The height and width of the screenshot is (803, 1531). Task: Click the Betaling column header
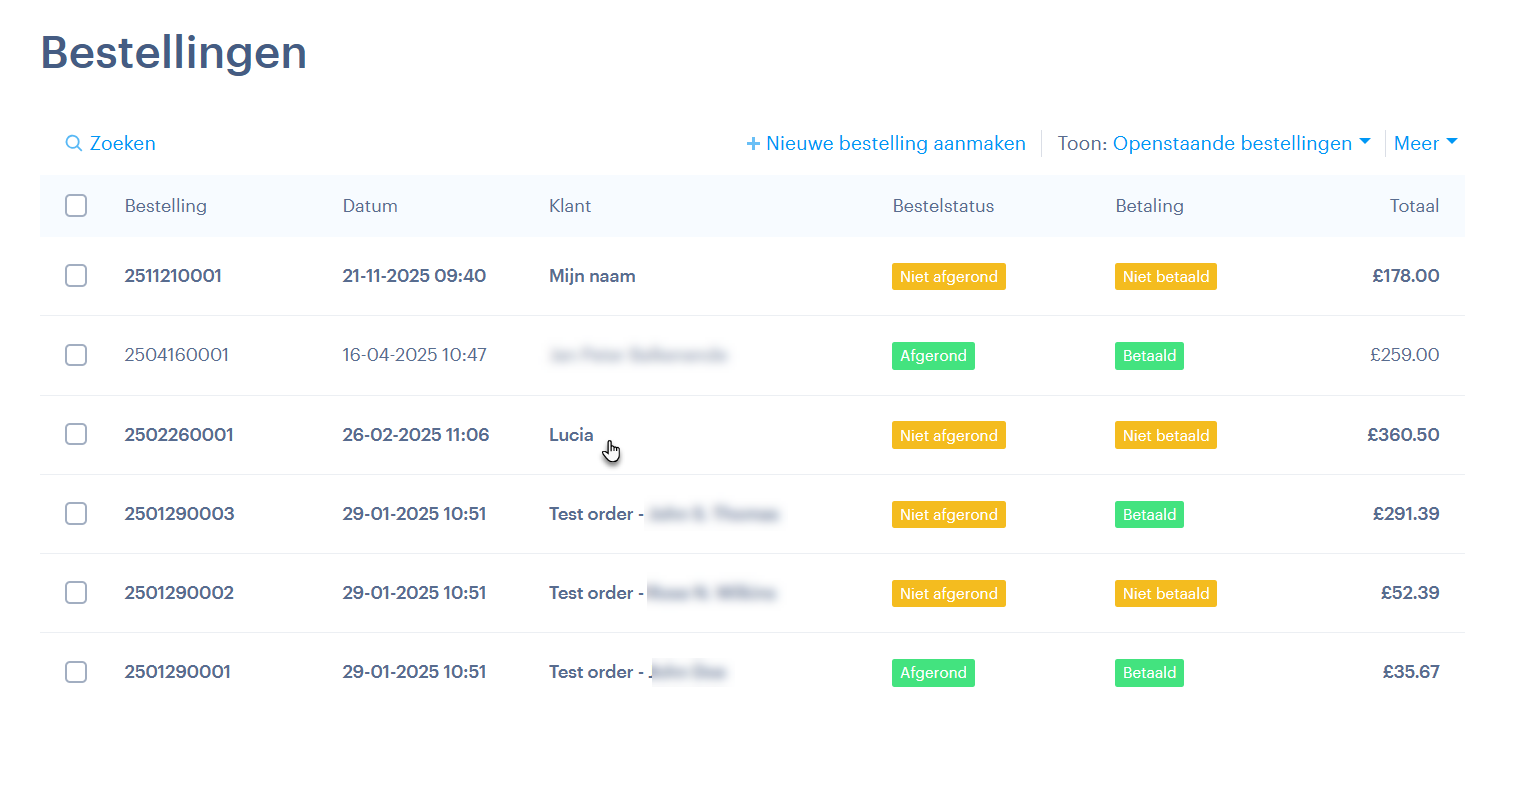[x=1149, y=206]
